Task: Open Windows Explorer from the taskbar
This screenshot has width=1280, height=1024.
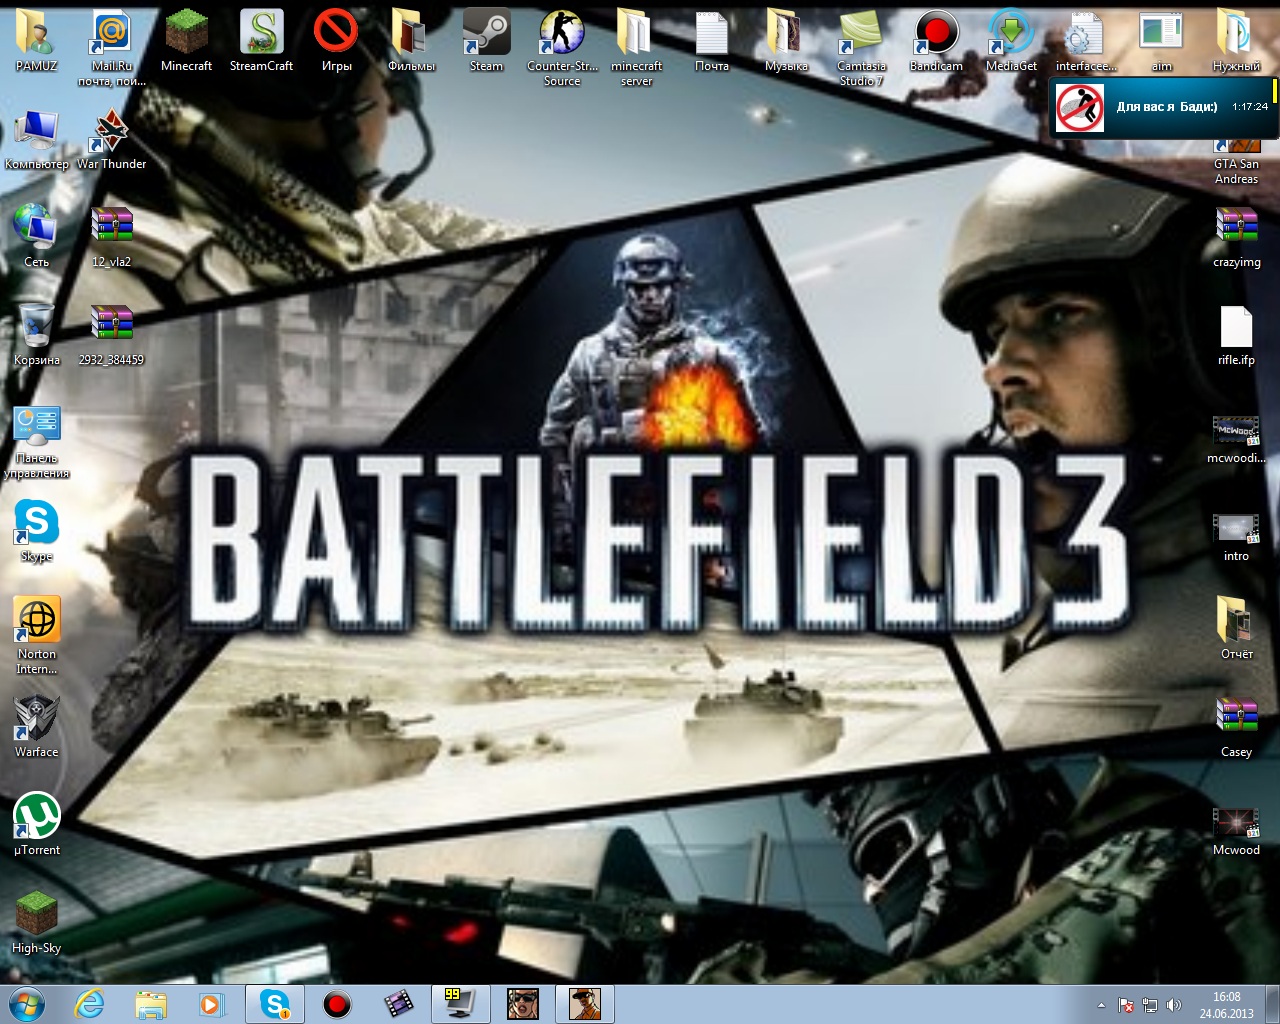Action: (151, 1004)
